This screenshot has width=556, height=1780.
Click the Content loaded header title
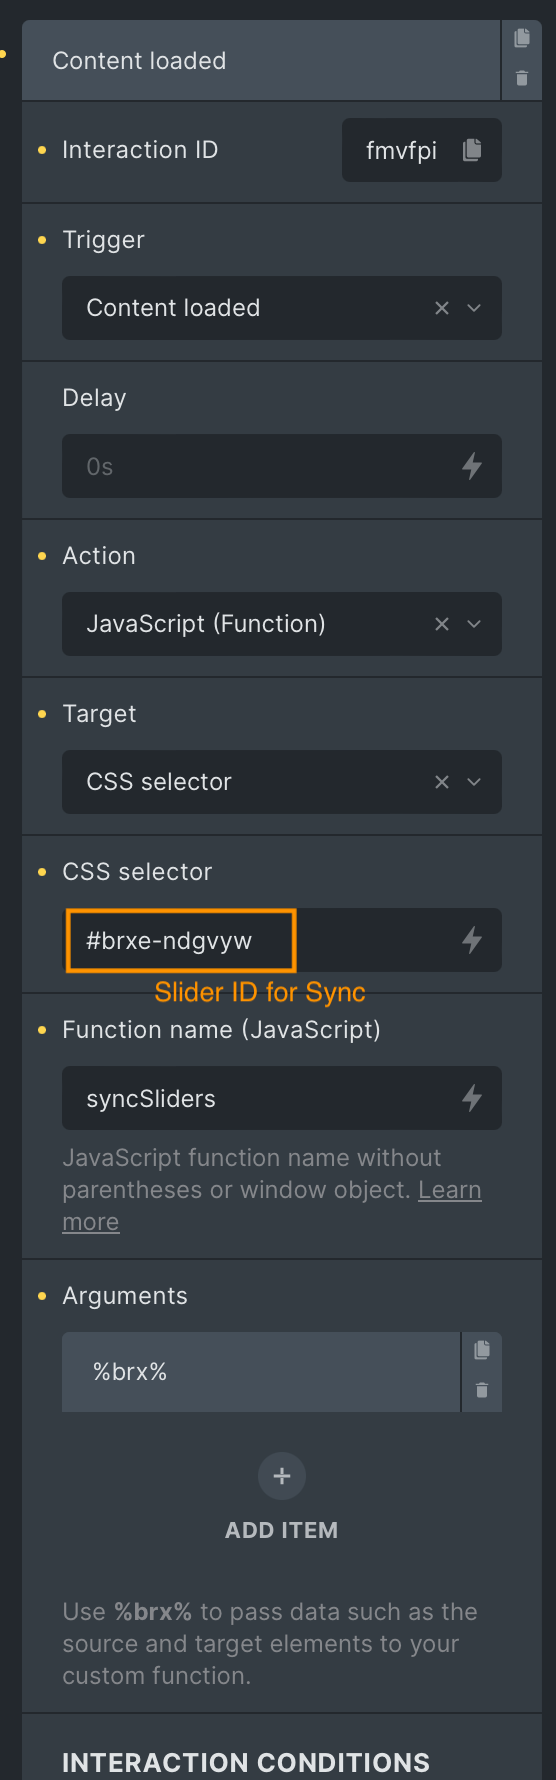(x=139, y=61)
